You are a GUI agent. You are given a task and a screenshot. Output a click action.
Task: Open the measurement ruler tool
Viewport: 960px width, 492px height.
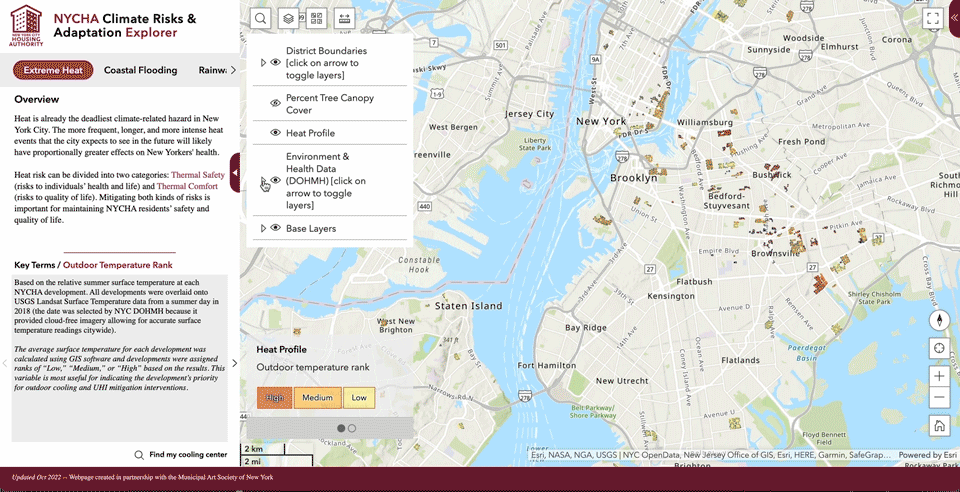(x=344, y=18)
